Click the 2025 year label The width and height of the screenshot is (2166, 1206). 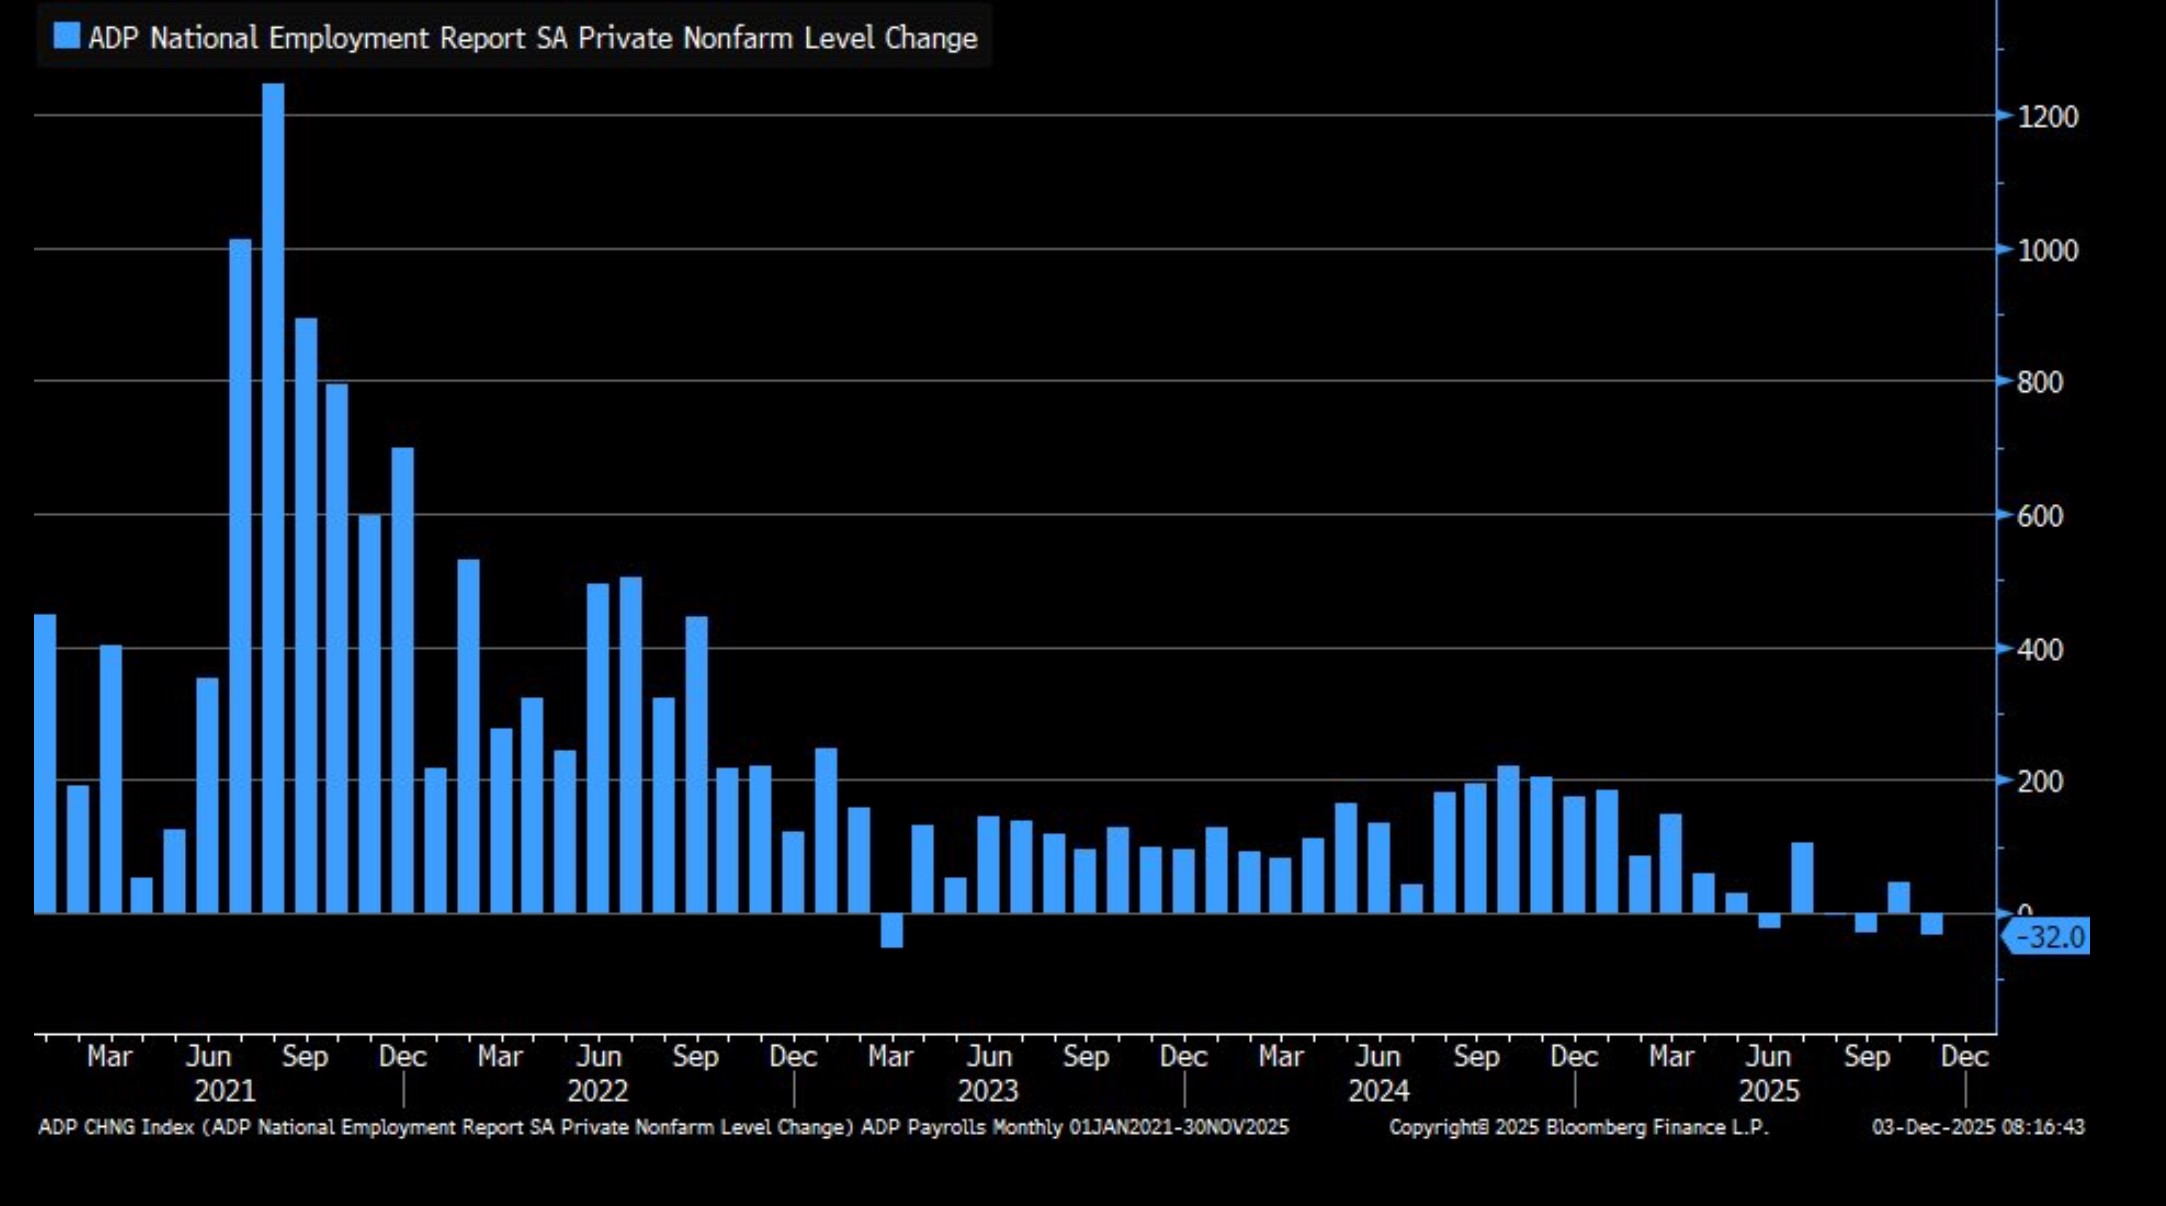point(1768,1091)
